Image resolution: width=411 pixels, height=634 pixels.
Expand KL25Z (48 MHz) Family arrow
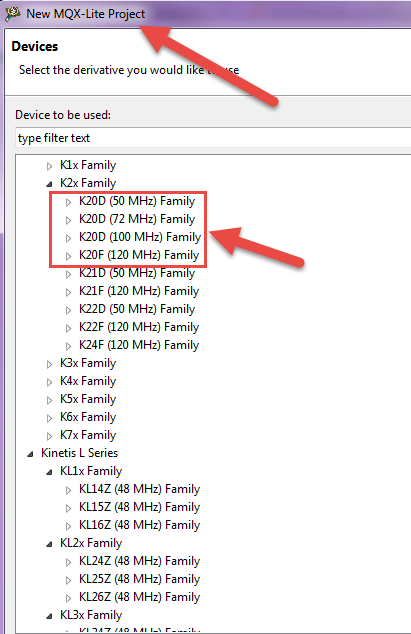[68, 580]
